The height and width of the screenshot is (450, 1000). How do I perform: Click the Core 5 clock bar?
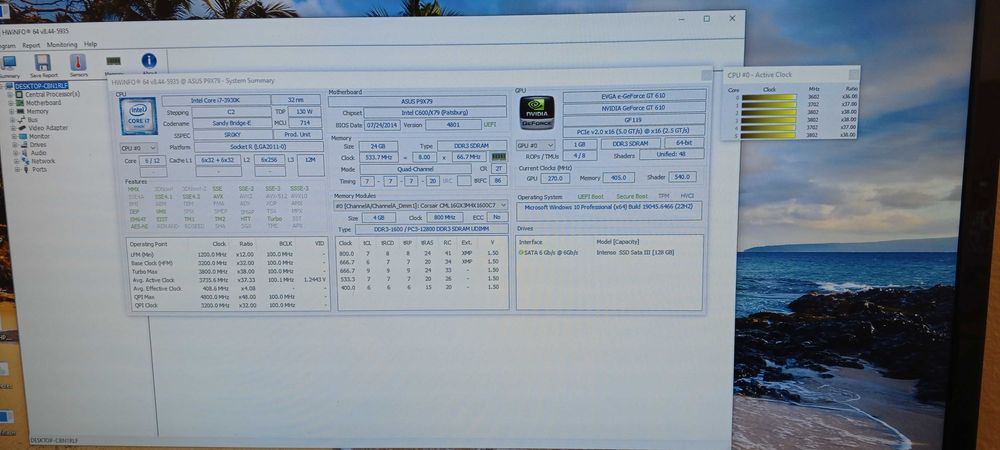point(768,135)
